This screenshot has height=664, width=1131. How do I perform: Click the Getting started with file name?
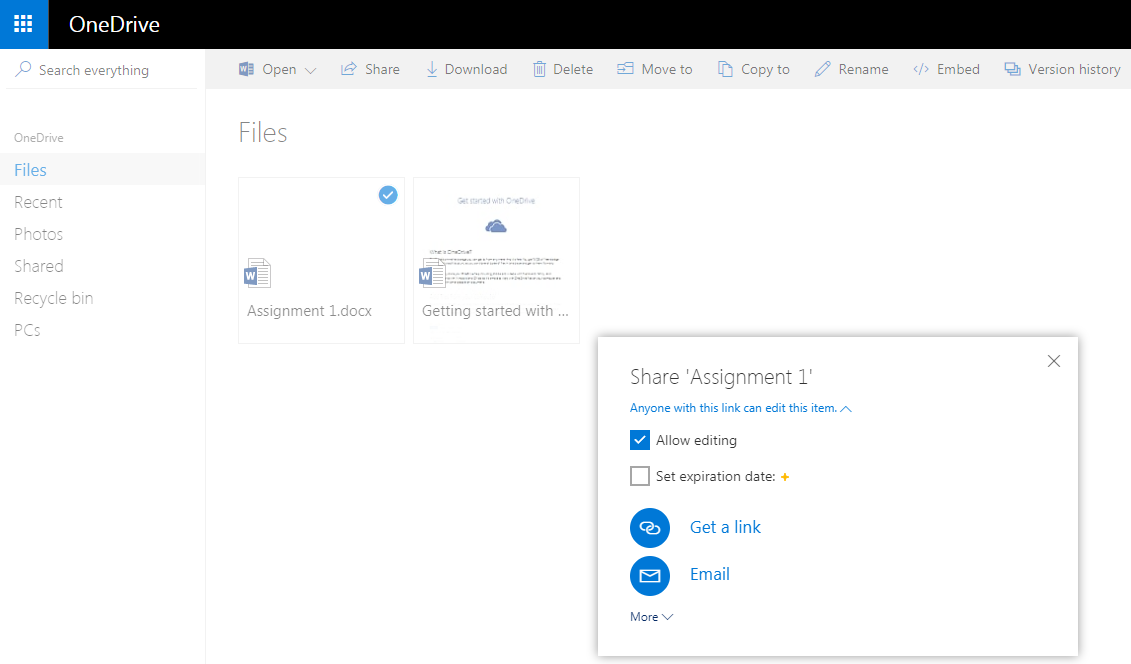pos(496,311)
